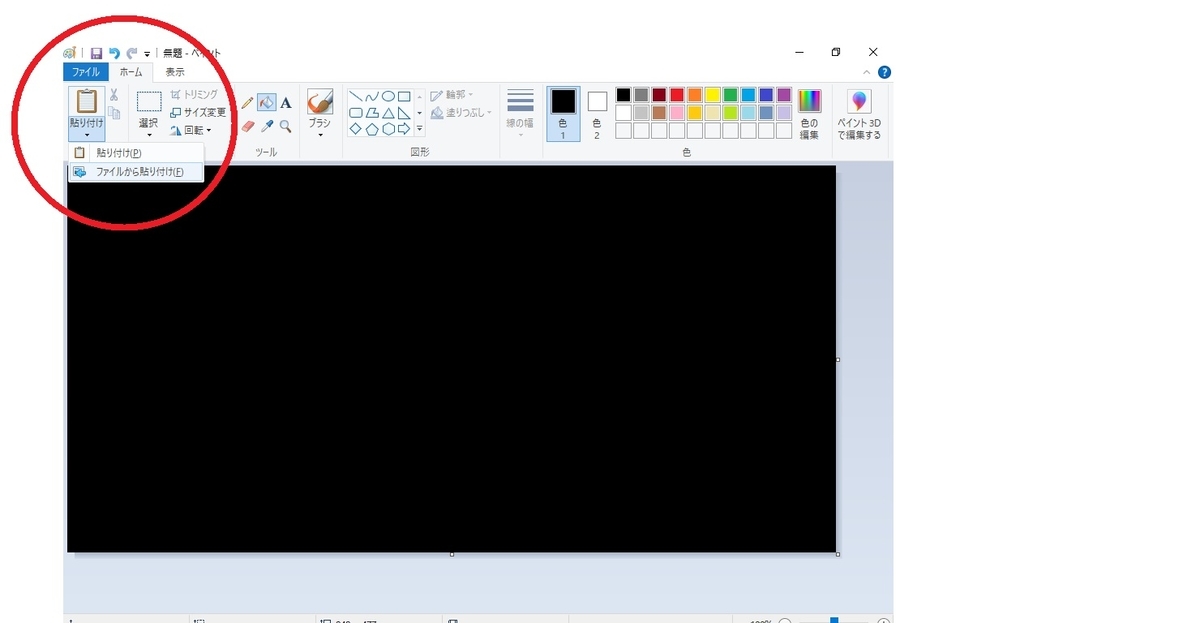This screenshot has width=1200, height=623.
Task: Choose the Pentagon shape
Action: 372,128
